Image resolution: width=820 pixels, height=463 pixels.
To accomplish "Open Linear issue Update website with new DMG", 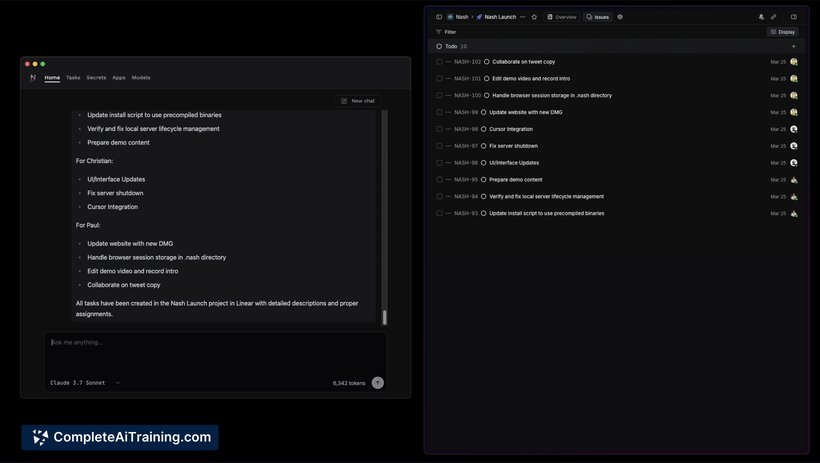I will (x=526, y=112).
